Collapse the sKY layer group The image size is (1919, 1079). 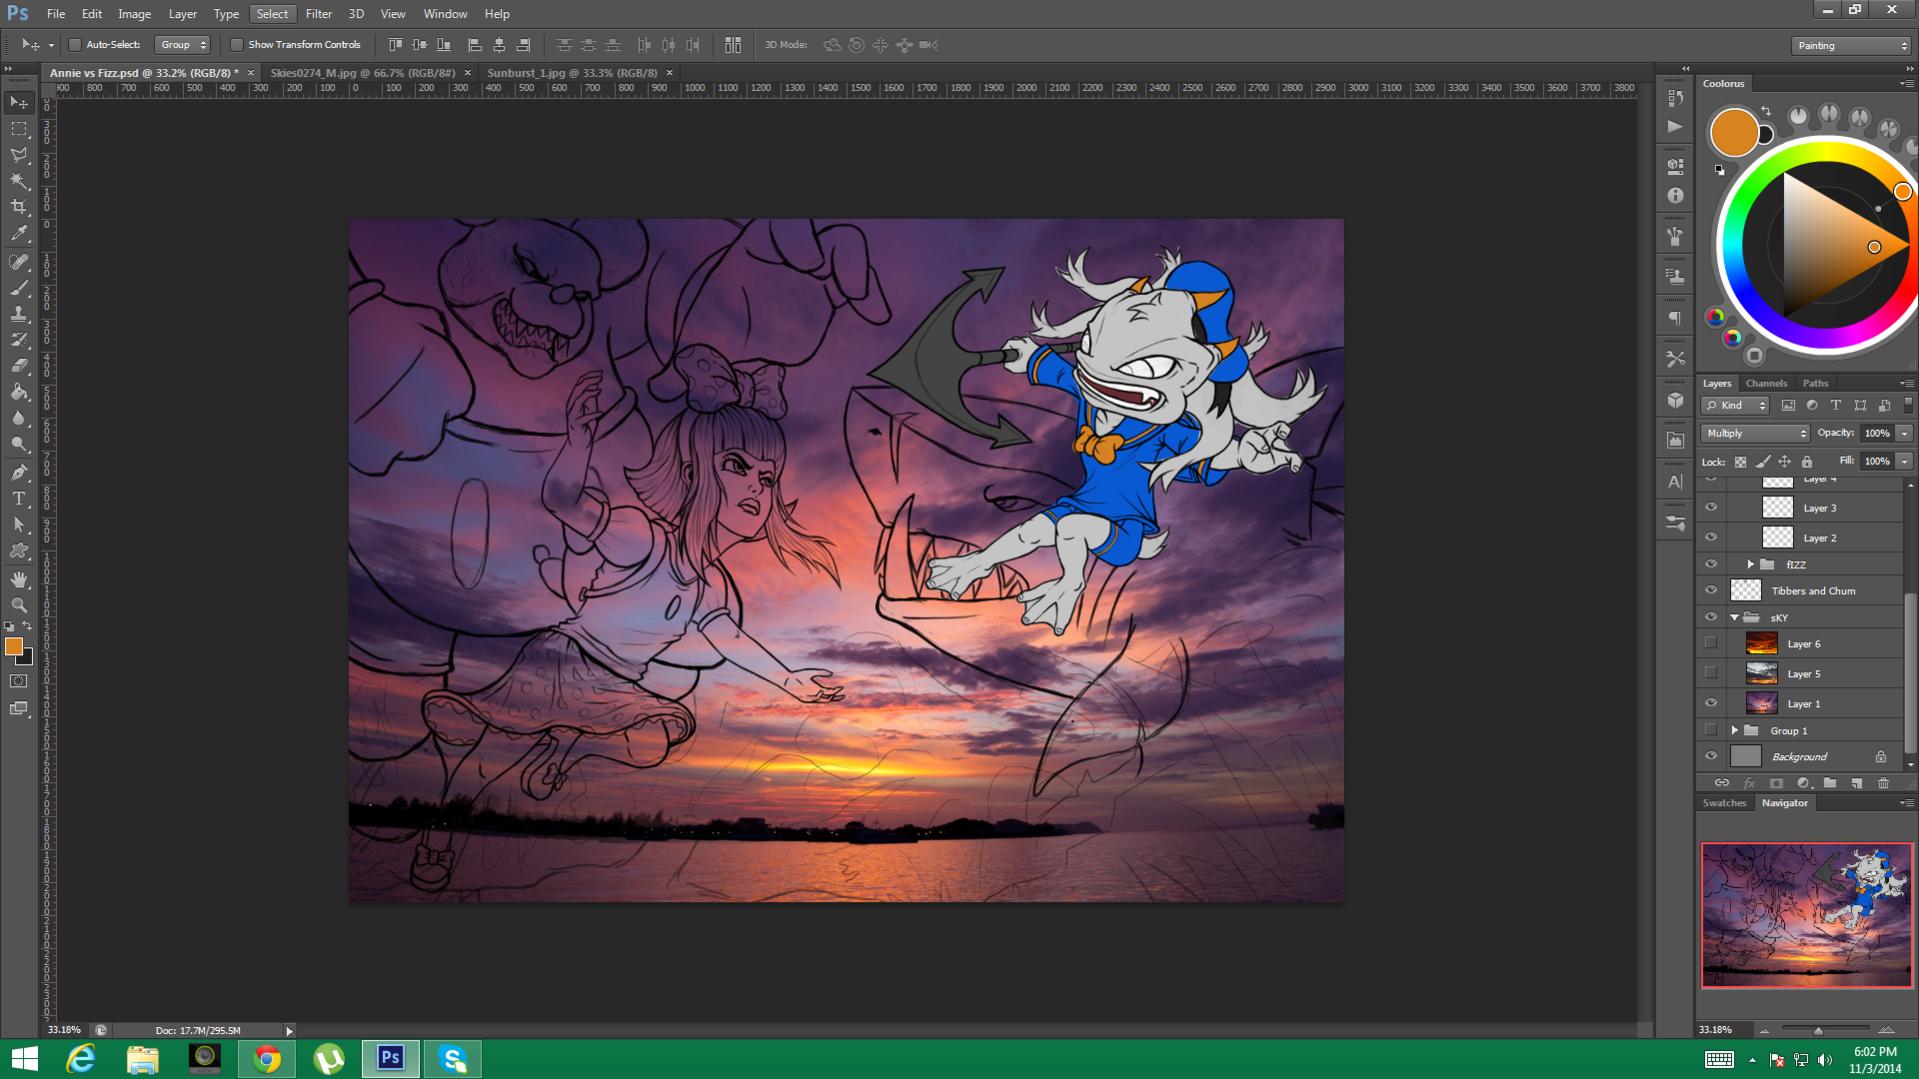1735,618
